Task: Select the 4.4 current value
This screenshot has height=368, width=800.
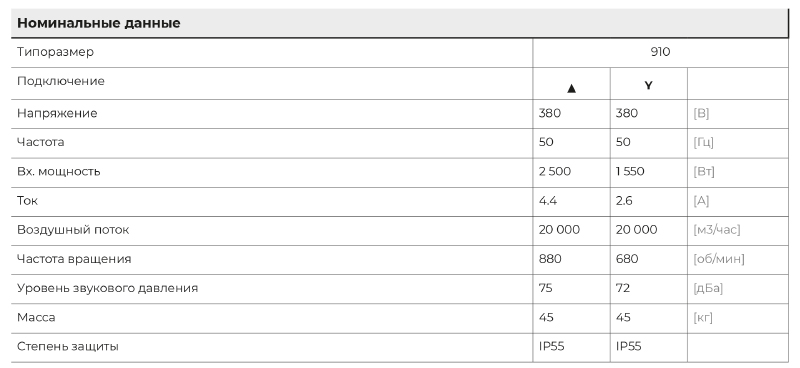Action: [x=547, y=201]
